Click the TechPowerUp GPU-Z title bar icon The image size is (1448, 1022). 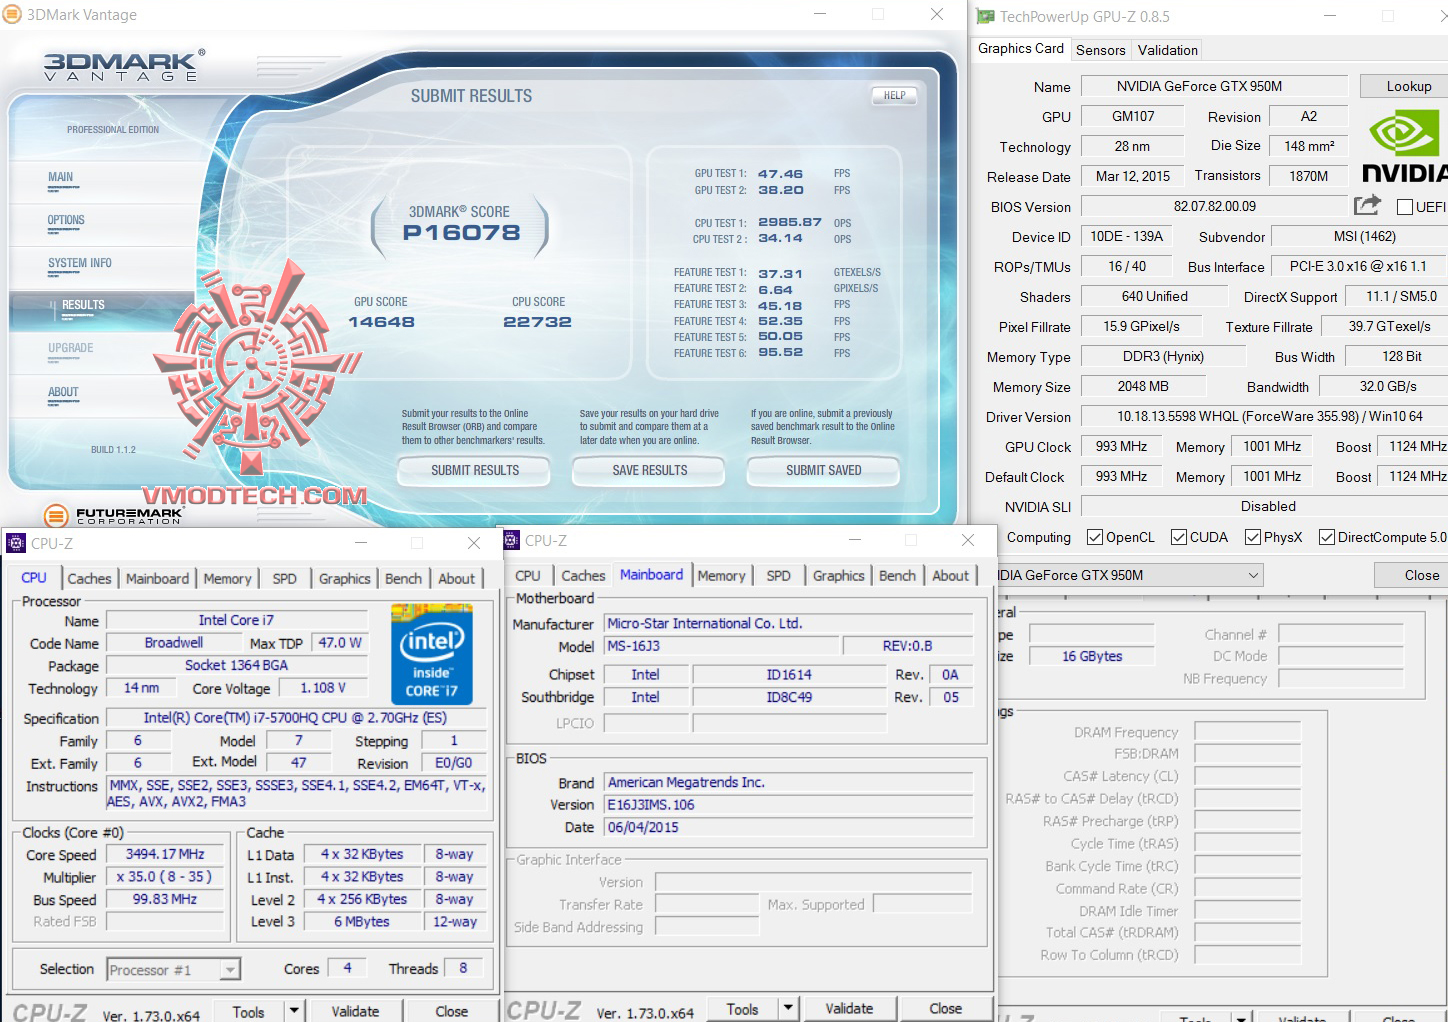[x=986, y=16]
